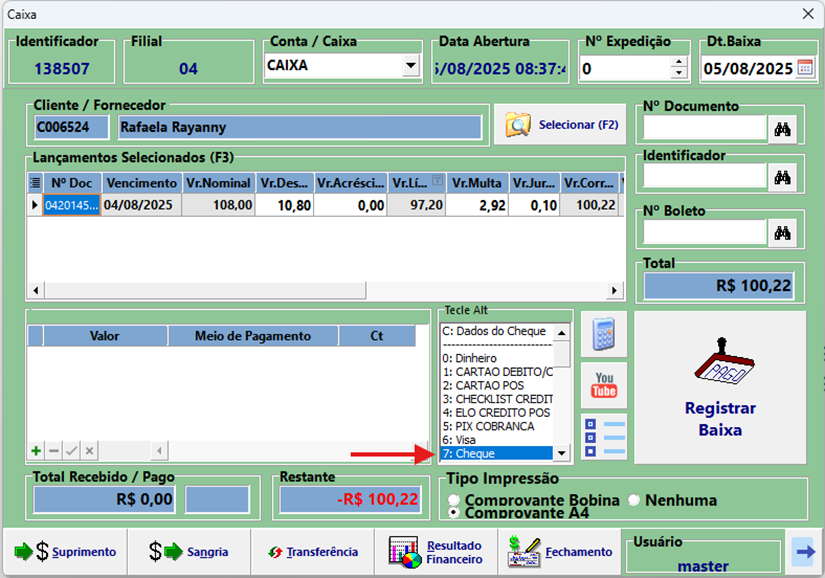The image size is (825, 578).
Task: Open Sangria cash withdrawal button
Action: coord(189,552)
